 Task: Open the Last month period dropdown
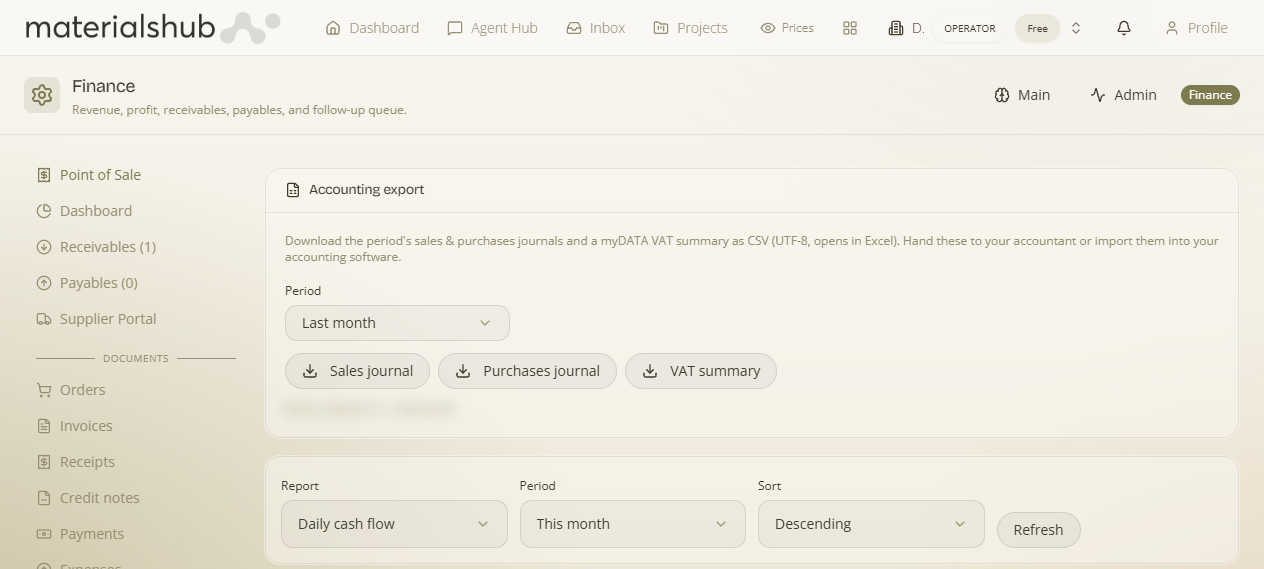397,323
